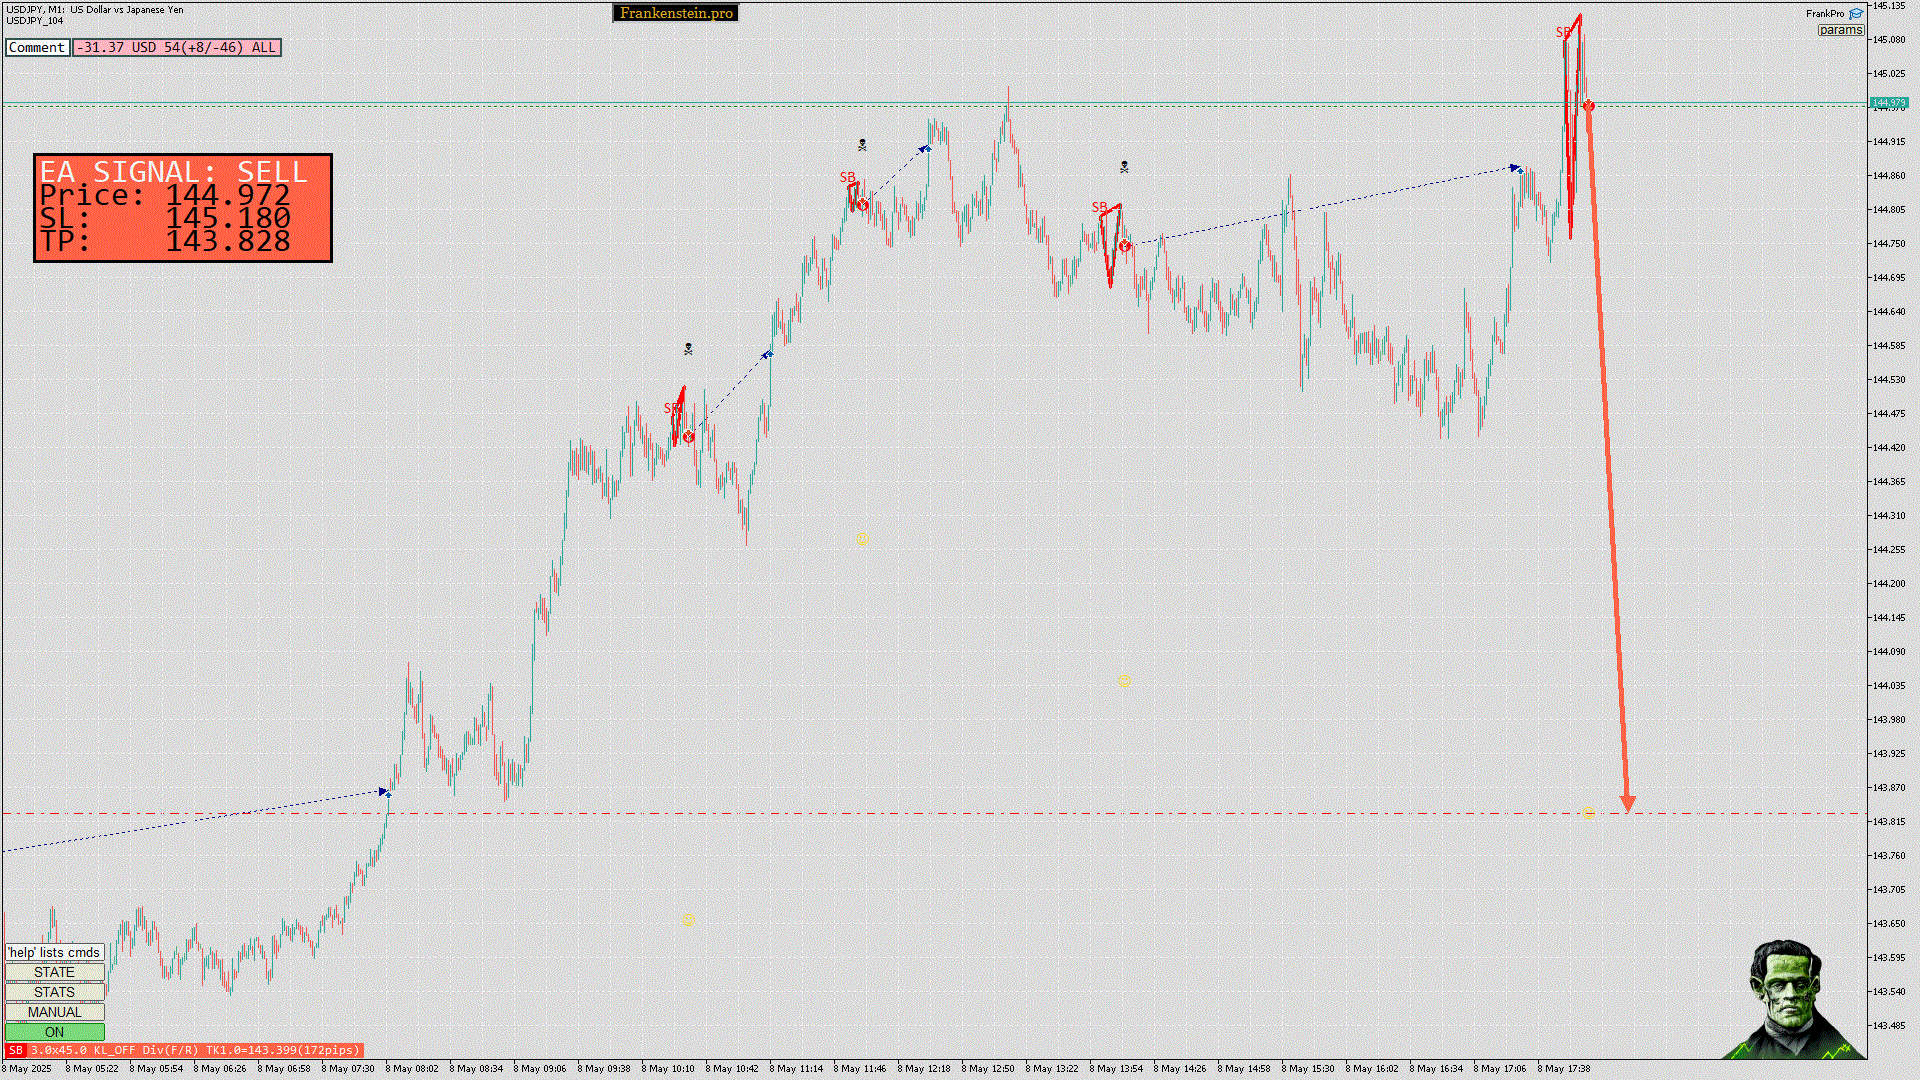Click the SB label at the chart's highest peak
Viewport: 1920px width, 1080px height.
[1563, 33]
